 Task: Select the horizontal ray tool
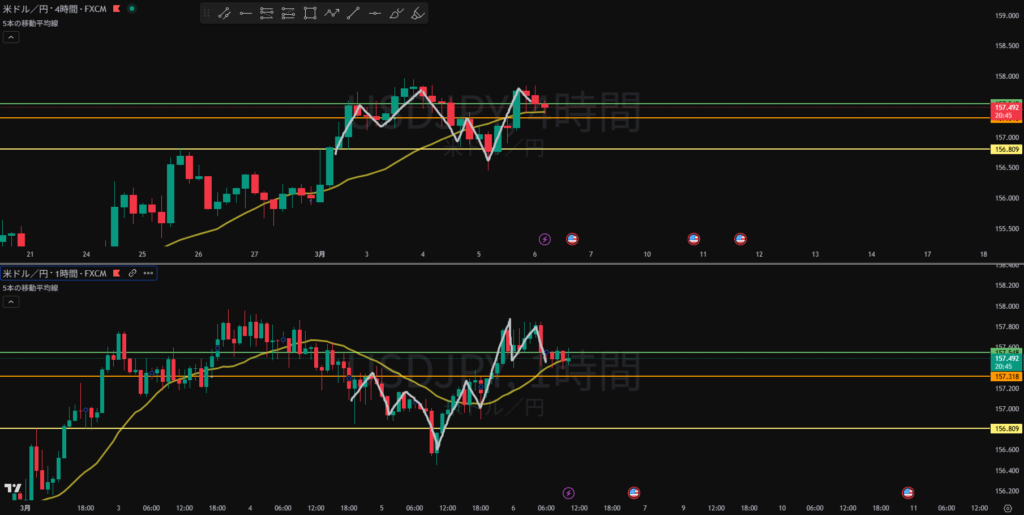(x=245, y=14)
